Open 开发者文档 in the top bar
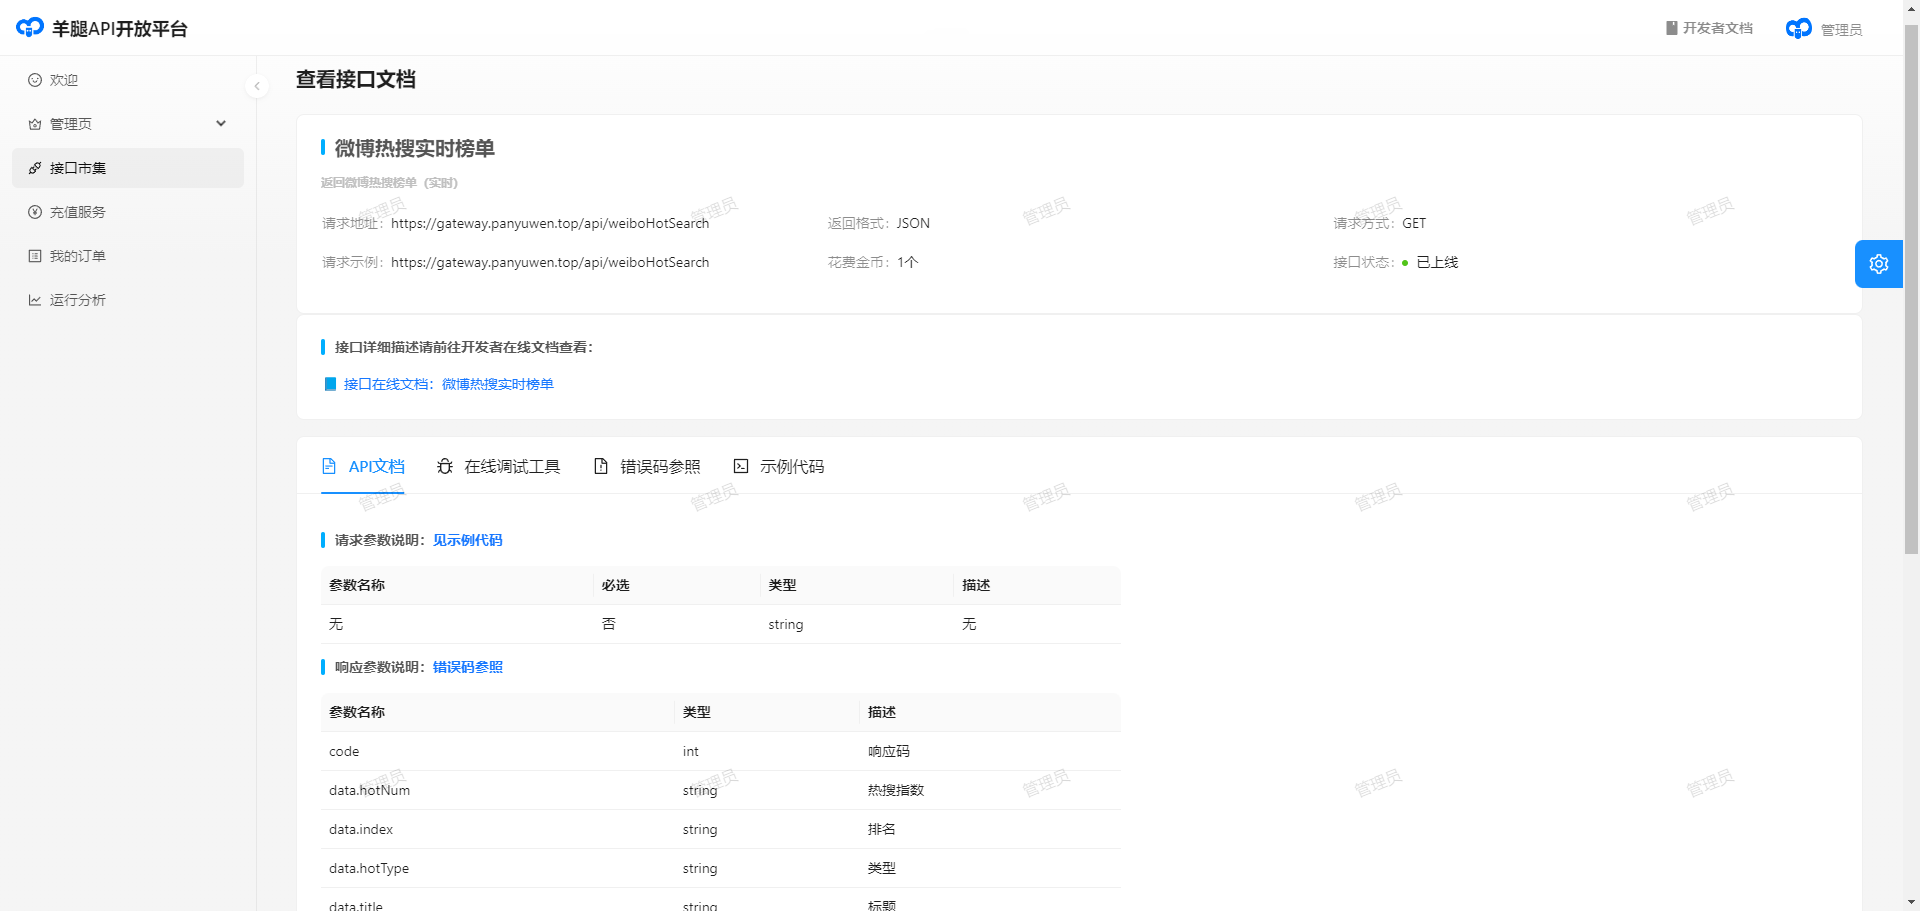Viewport: 1920px width, 911px height. 1709,28
